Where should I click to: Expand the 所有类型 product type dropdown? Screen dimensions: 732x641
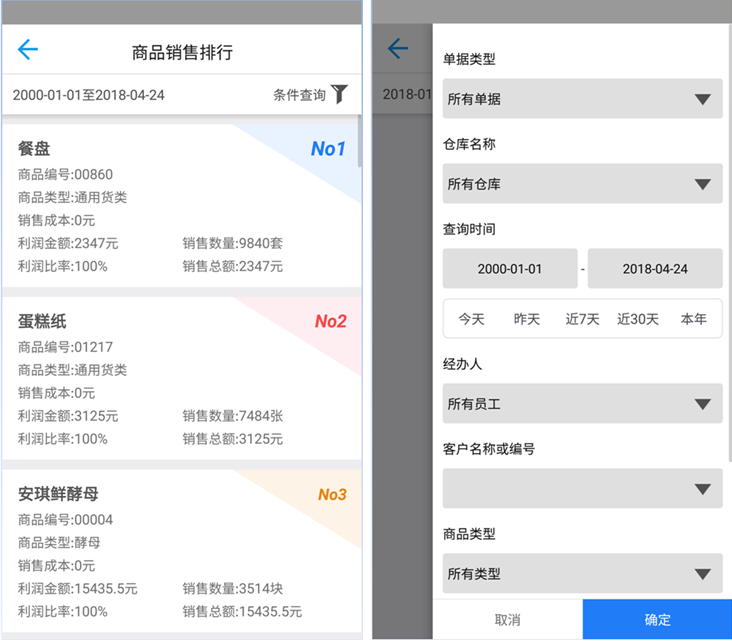[582, 574]
